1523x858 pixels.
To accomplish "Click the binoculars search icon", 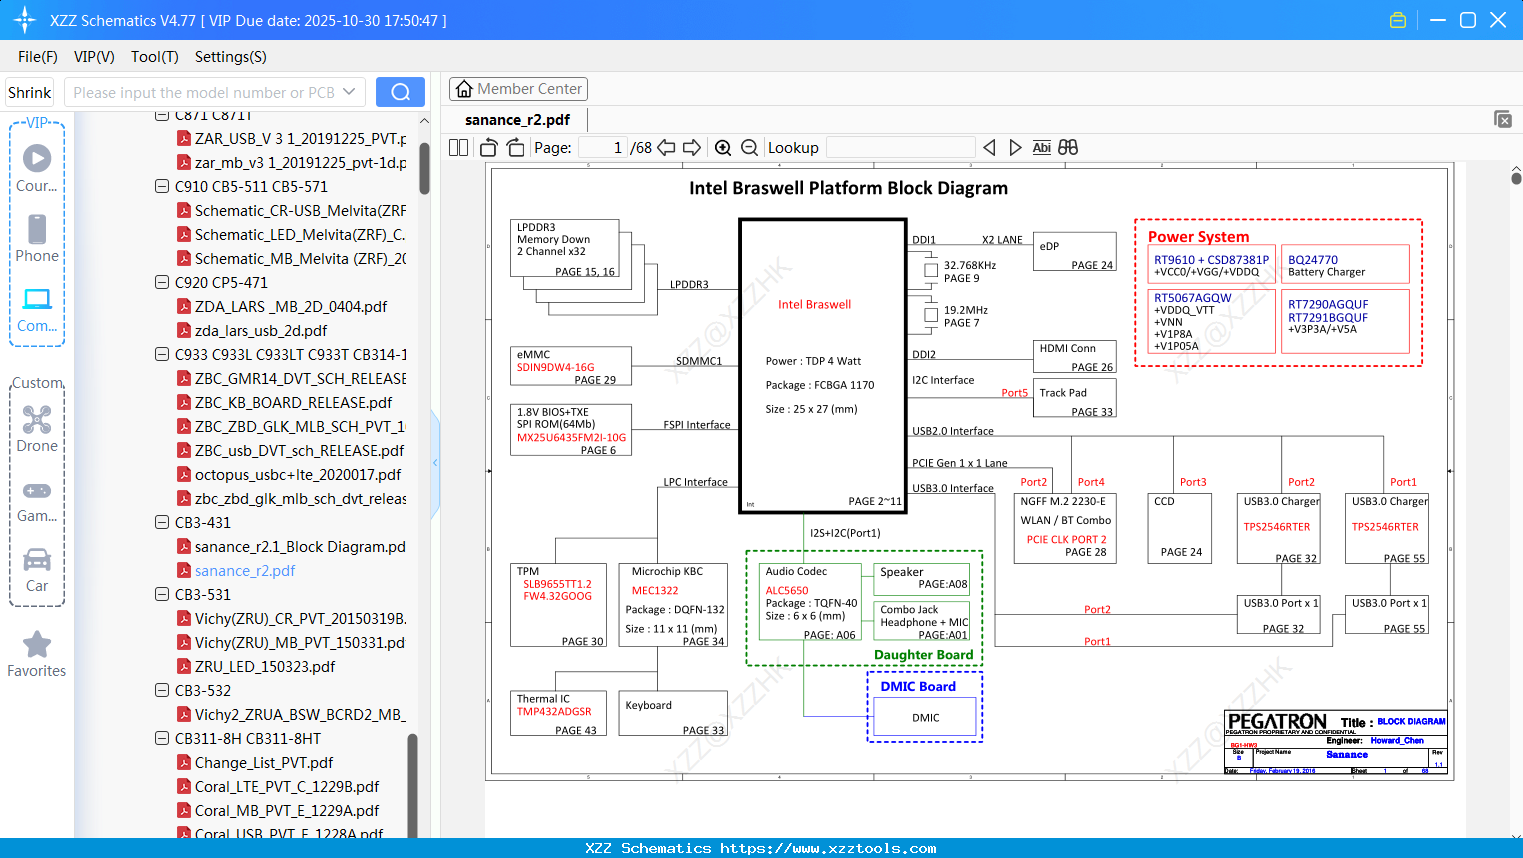I will (x=1068, y=148).
